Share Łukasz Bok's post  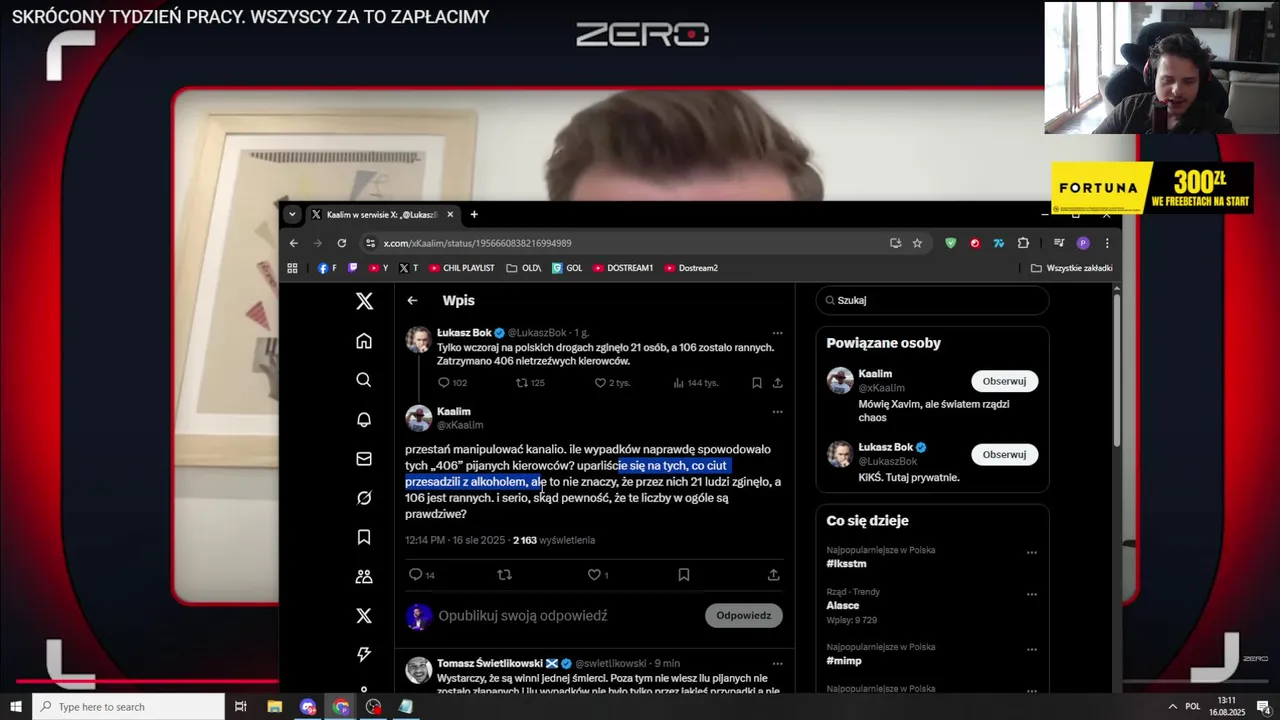(x=777, y=383)
